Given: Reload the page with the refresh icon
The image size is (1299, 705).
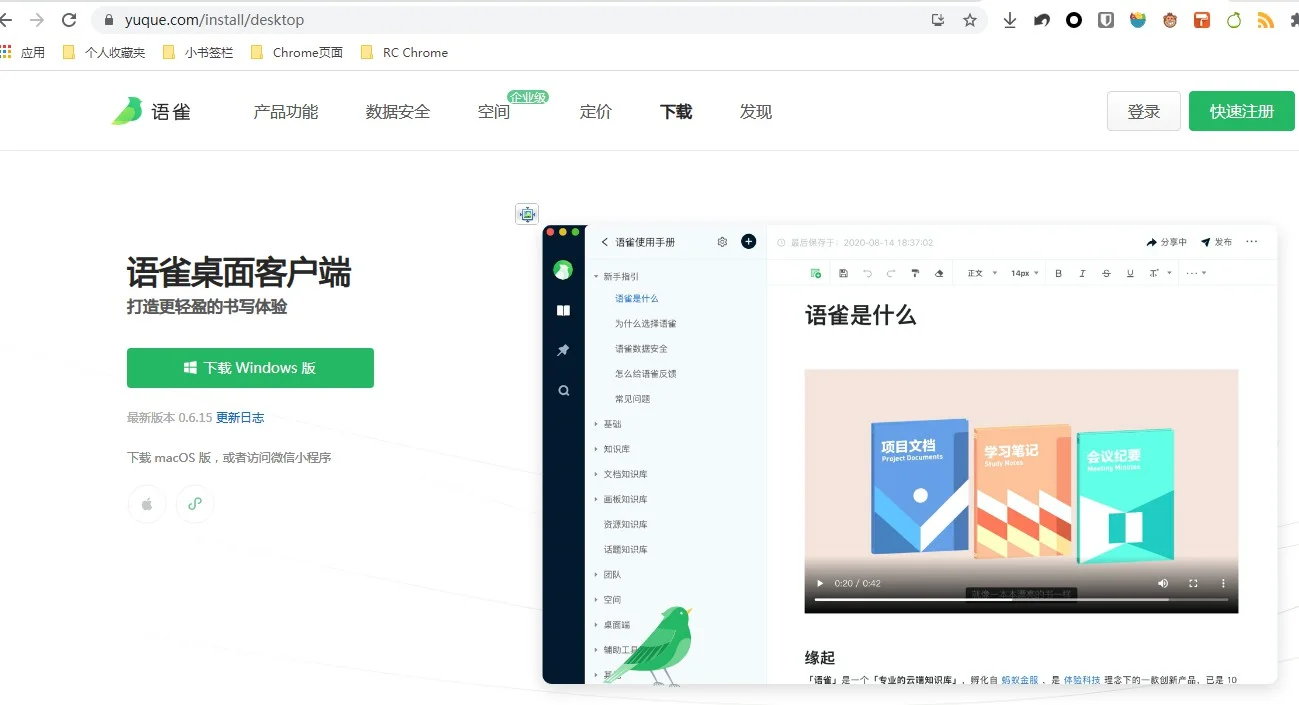Looking at the screenshot, I should 69,20.
